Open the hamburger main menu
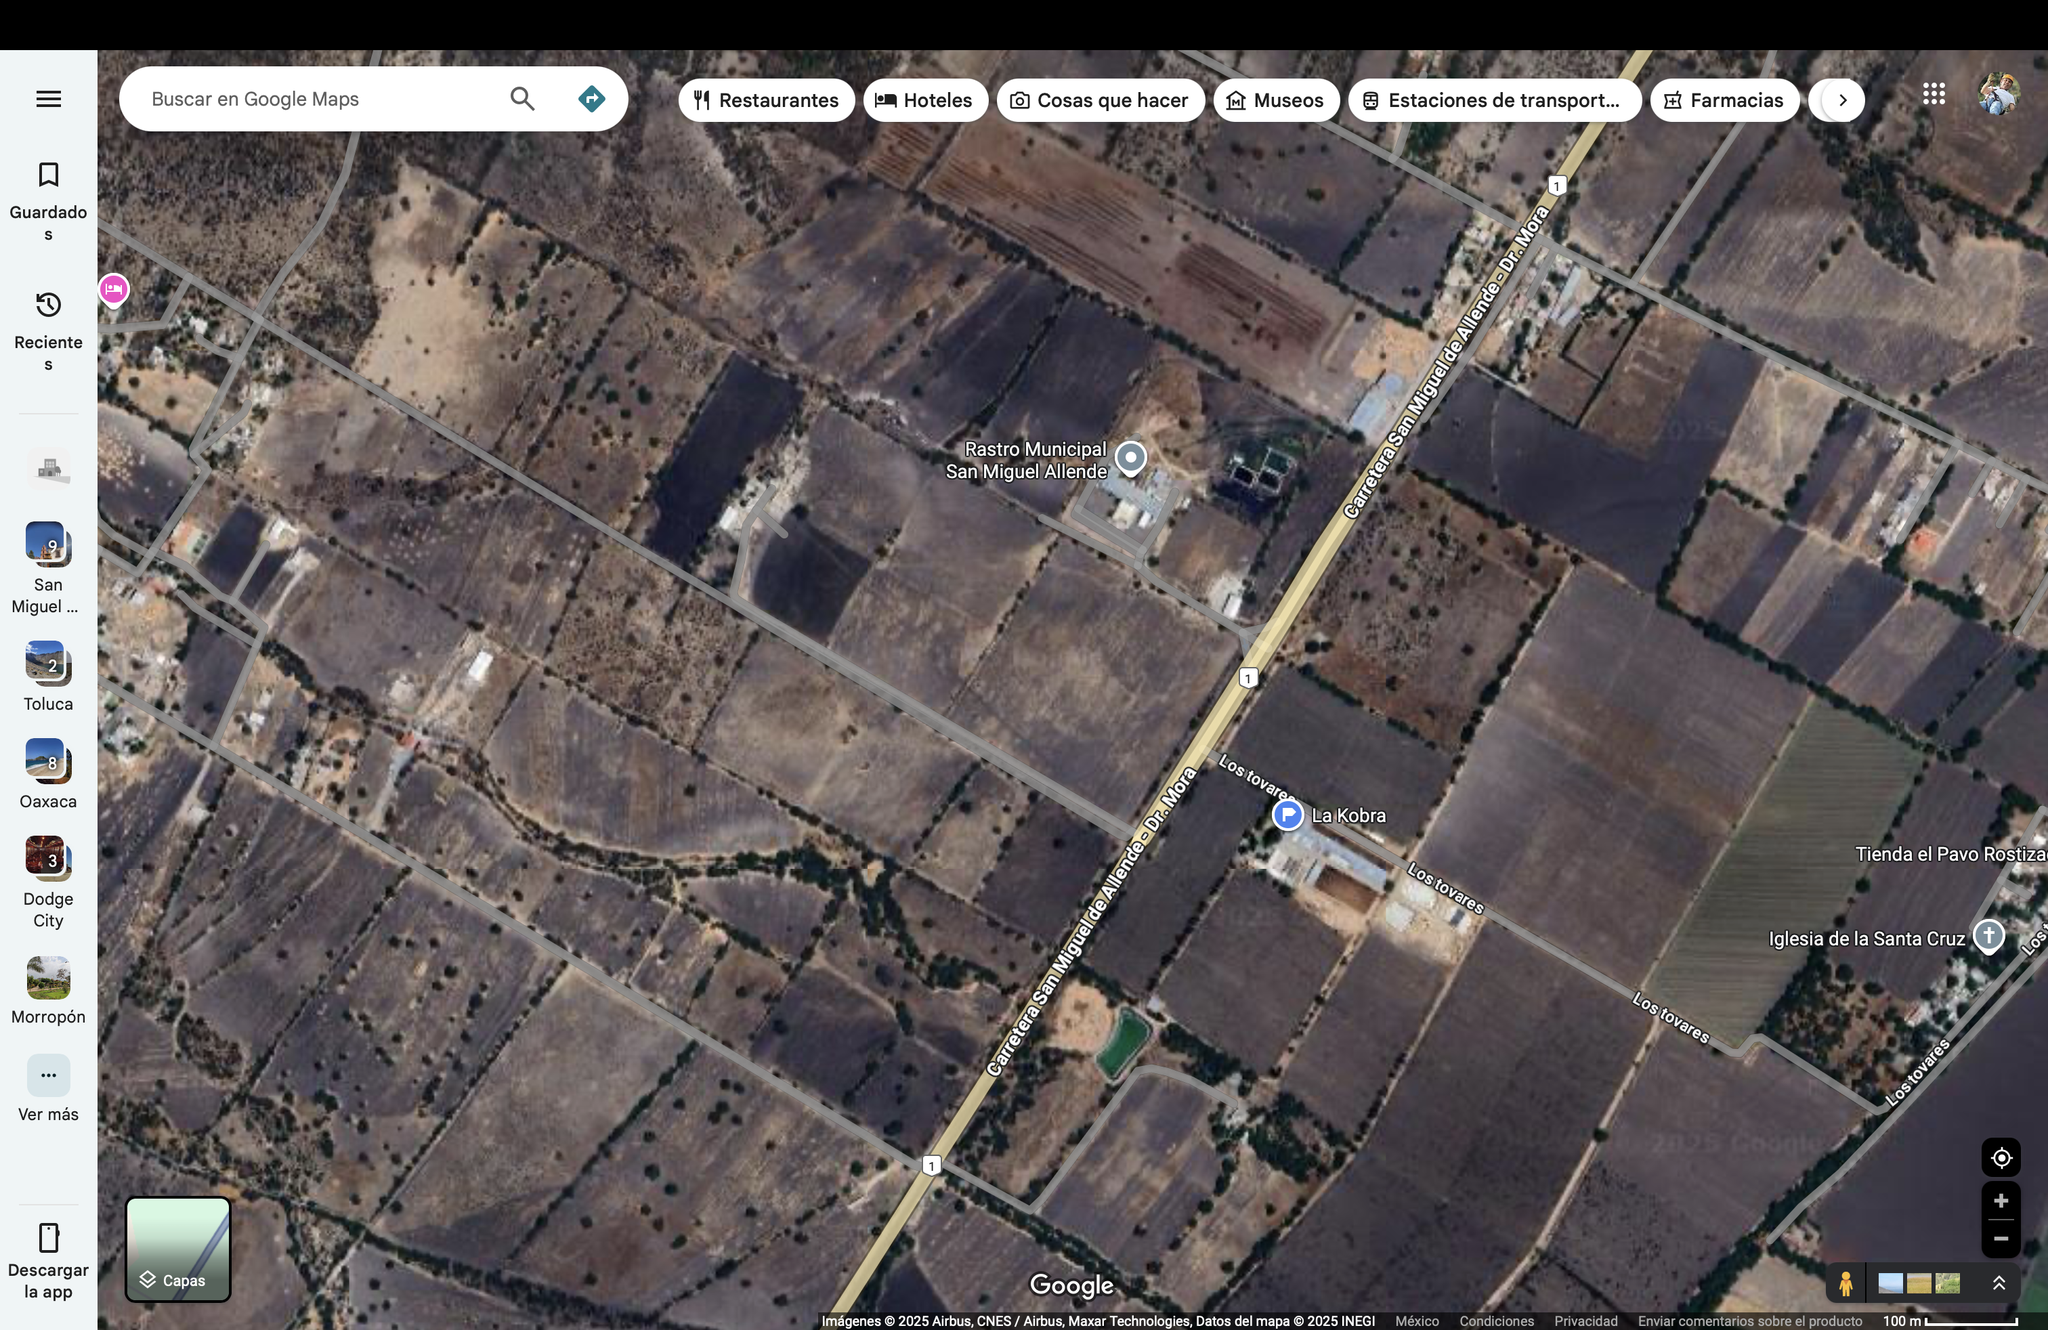Screen dimensions: 2048x1330 [48, 99]
